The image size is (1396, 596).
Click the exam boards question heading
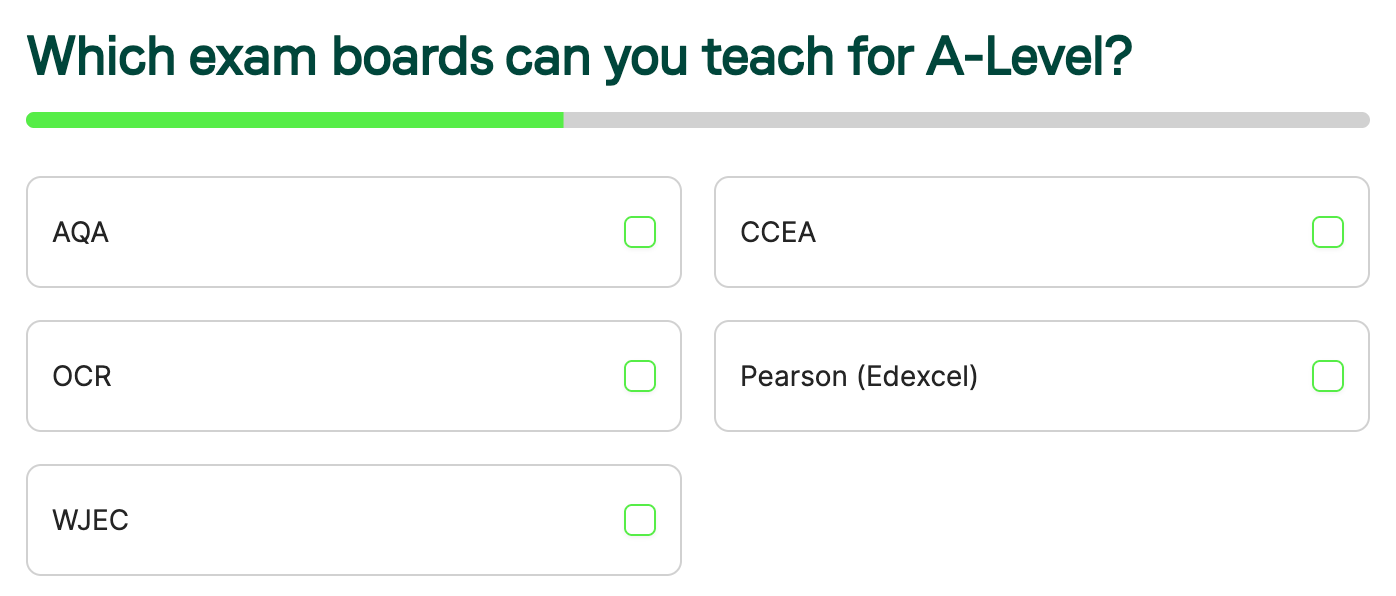(580, 58)
